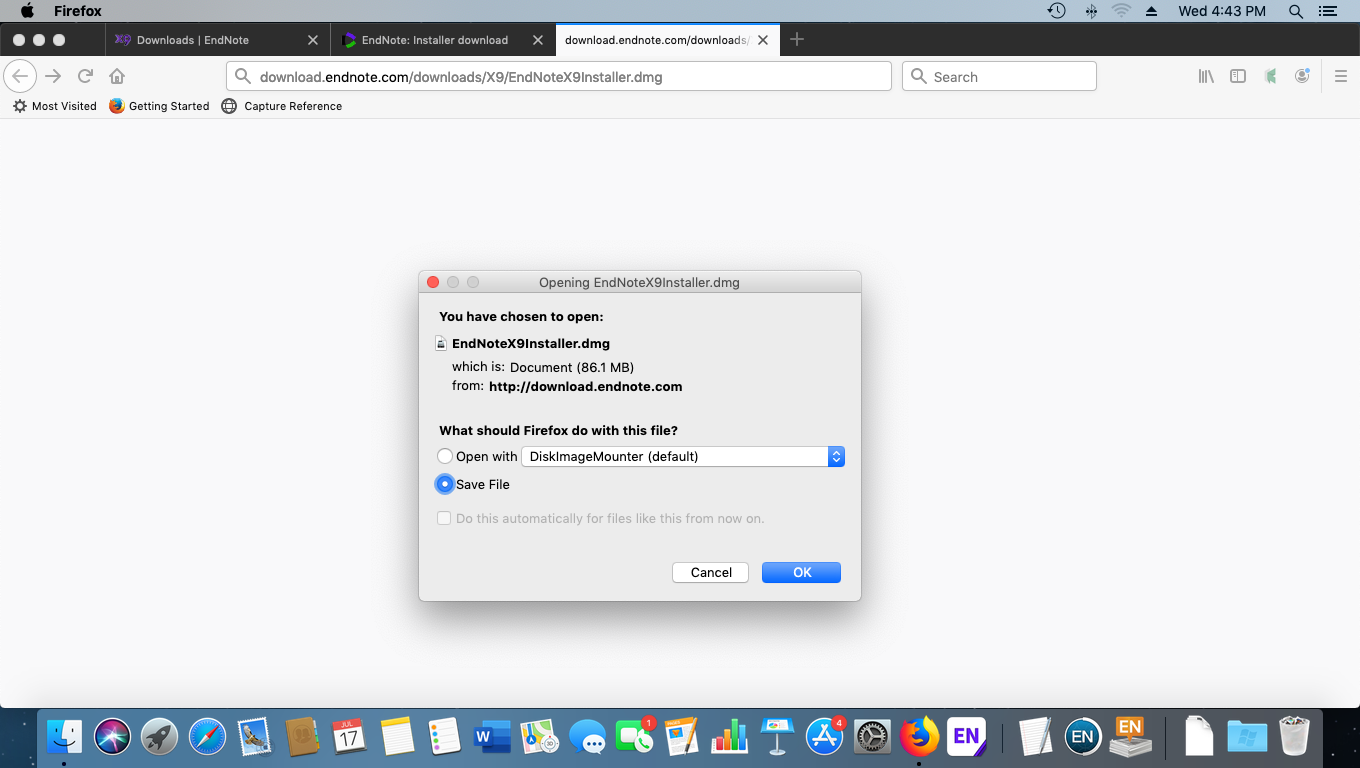Image resolution: width=1360 pixels, height=768 pixels.
Task: Open TextEdit from the Dock
Action: point(1035,738)
